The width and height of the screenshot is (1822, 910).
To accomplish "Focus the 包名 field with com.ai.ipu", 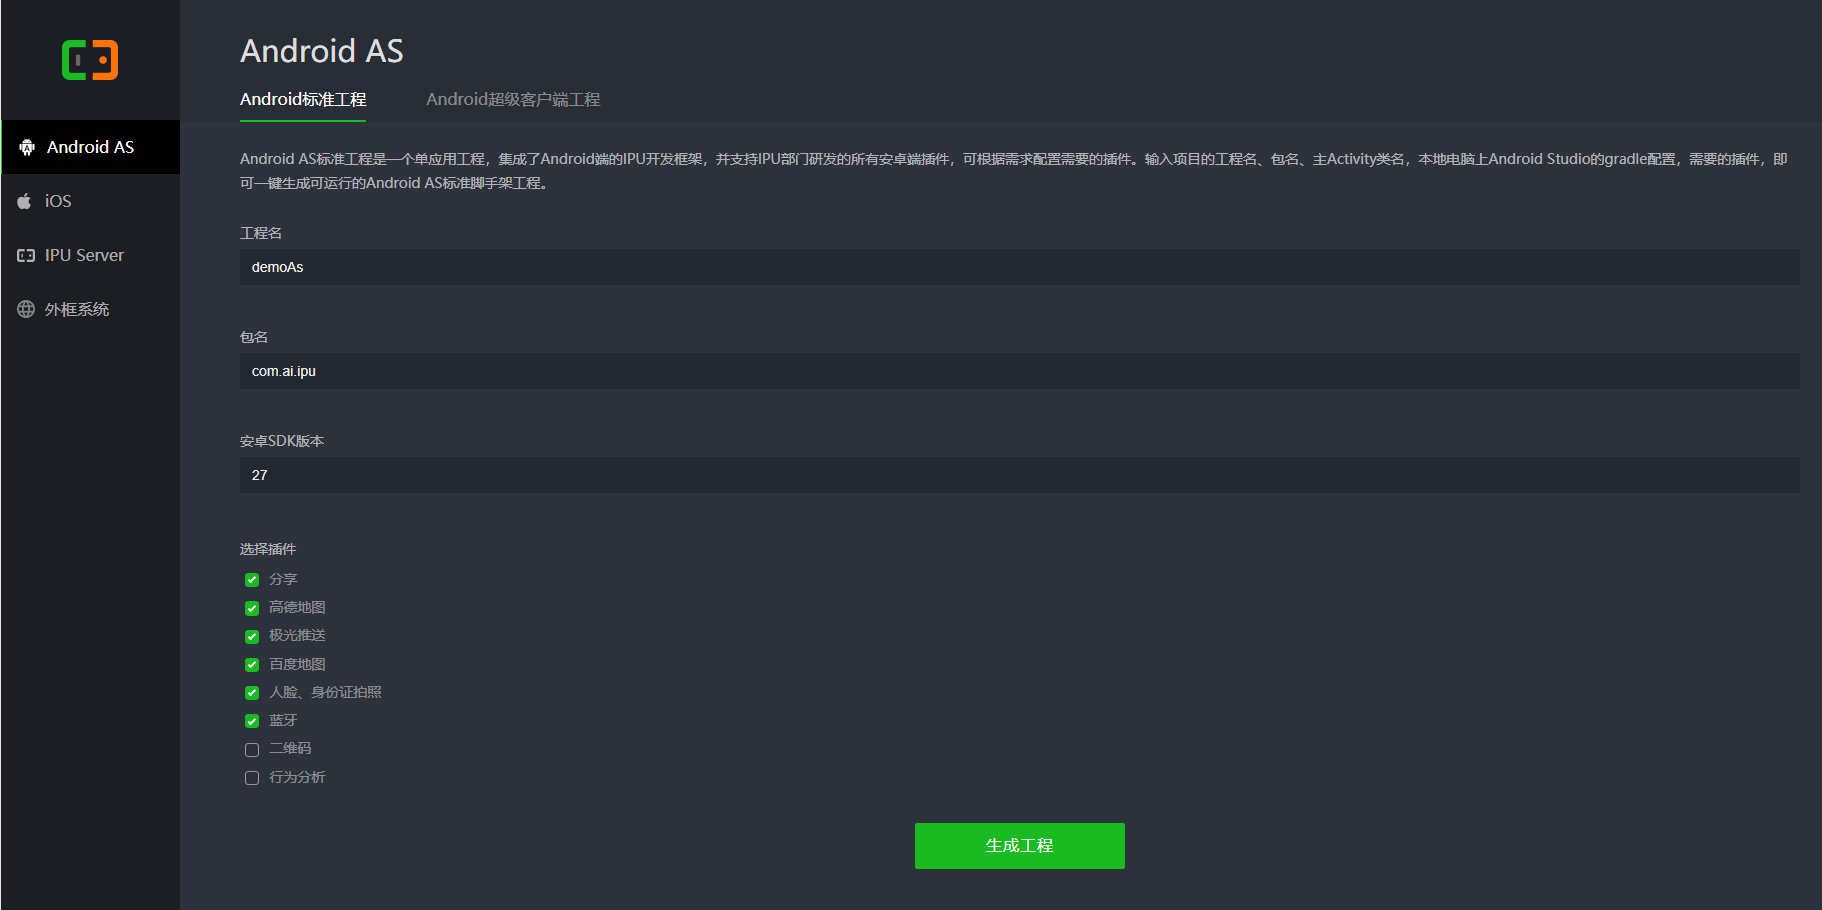I will (x=1019, y=371).
